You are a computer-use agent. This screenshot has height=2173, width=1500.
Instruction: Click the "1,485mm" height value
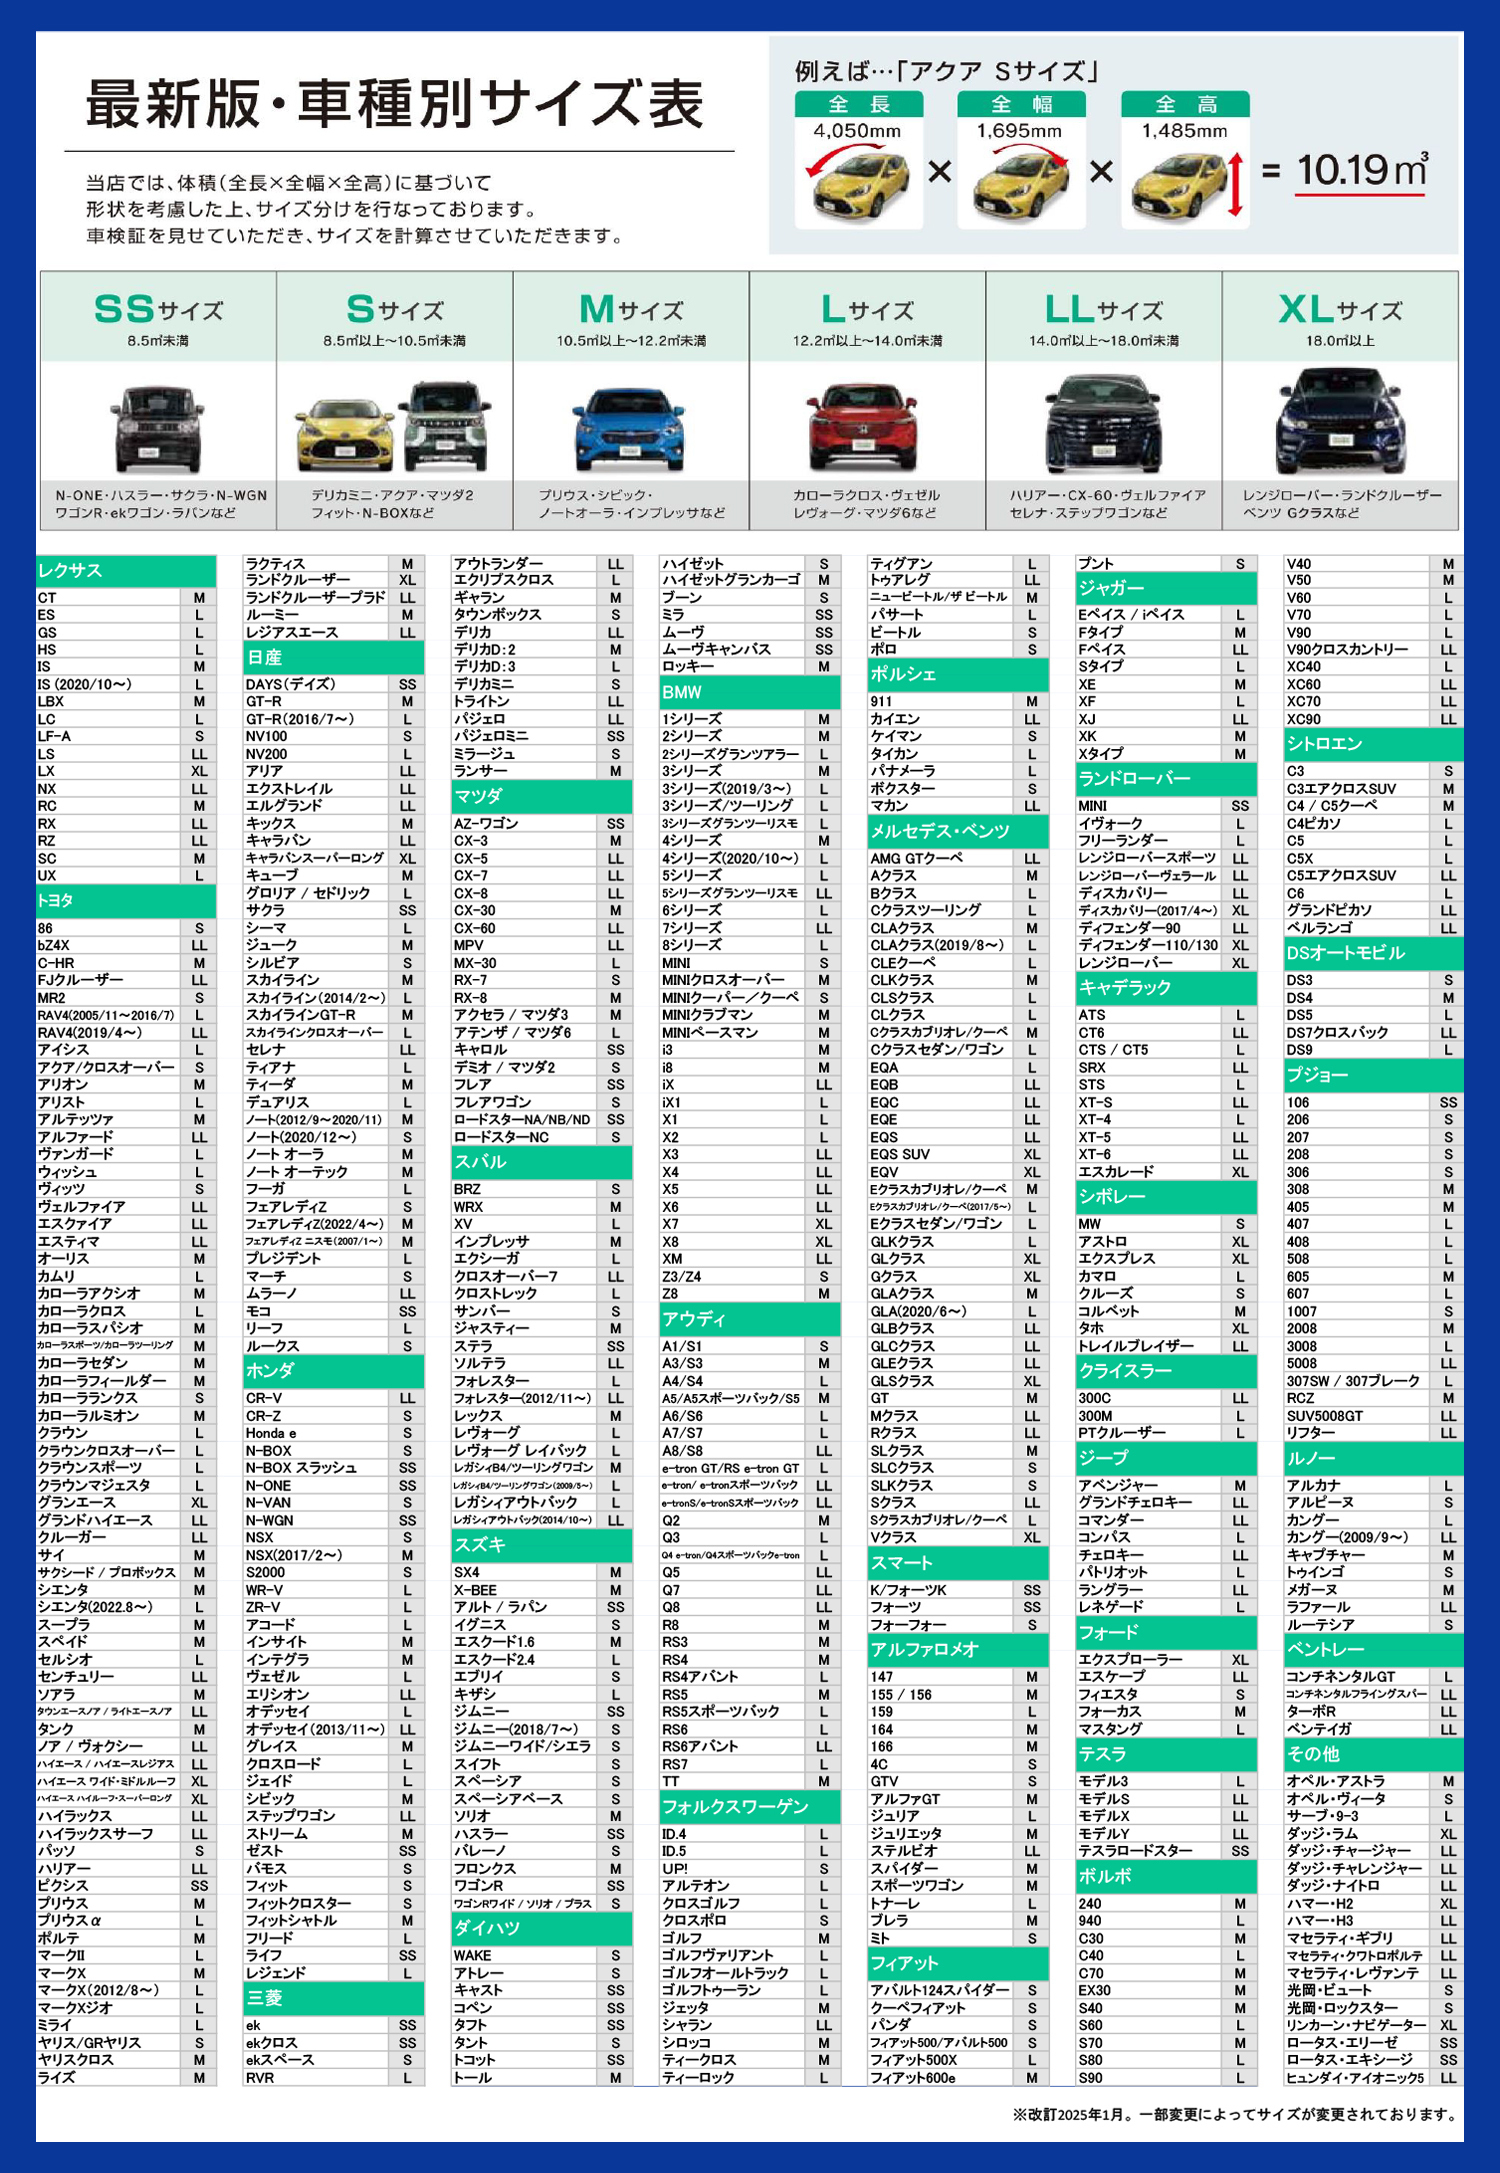[x=1185, y=131]
